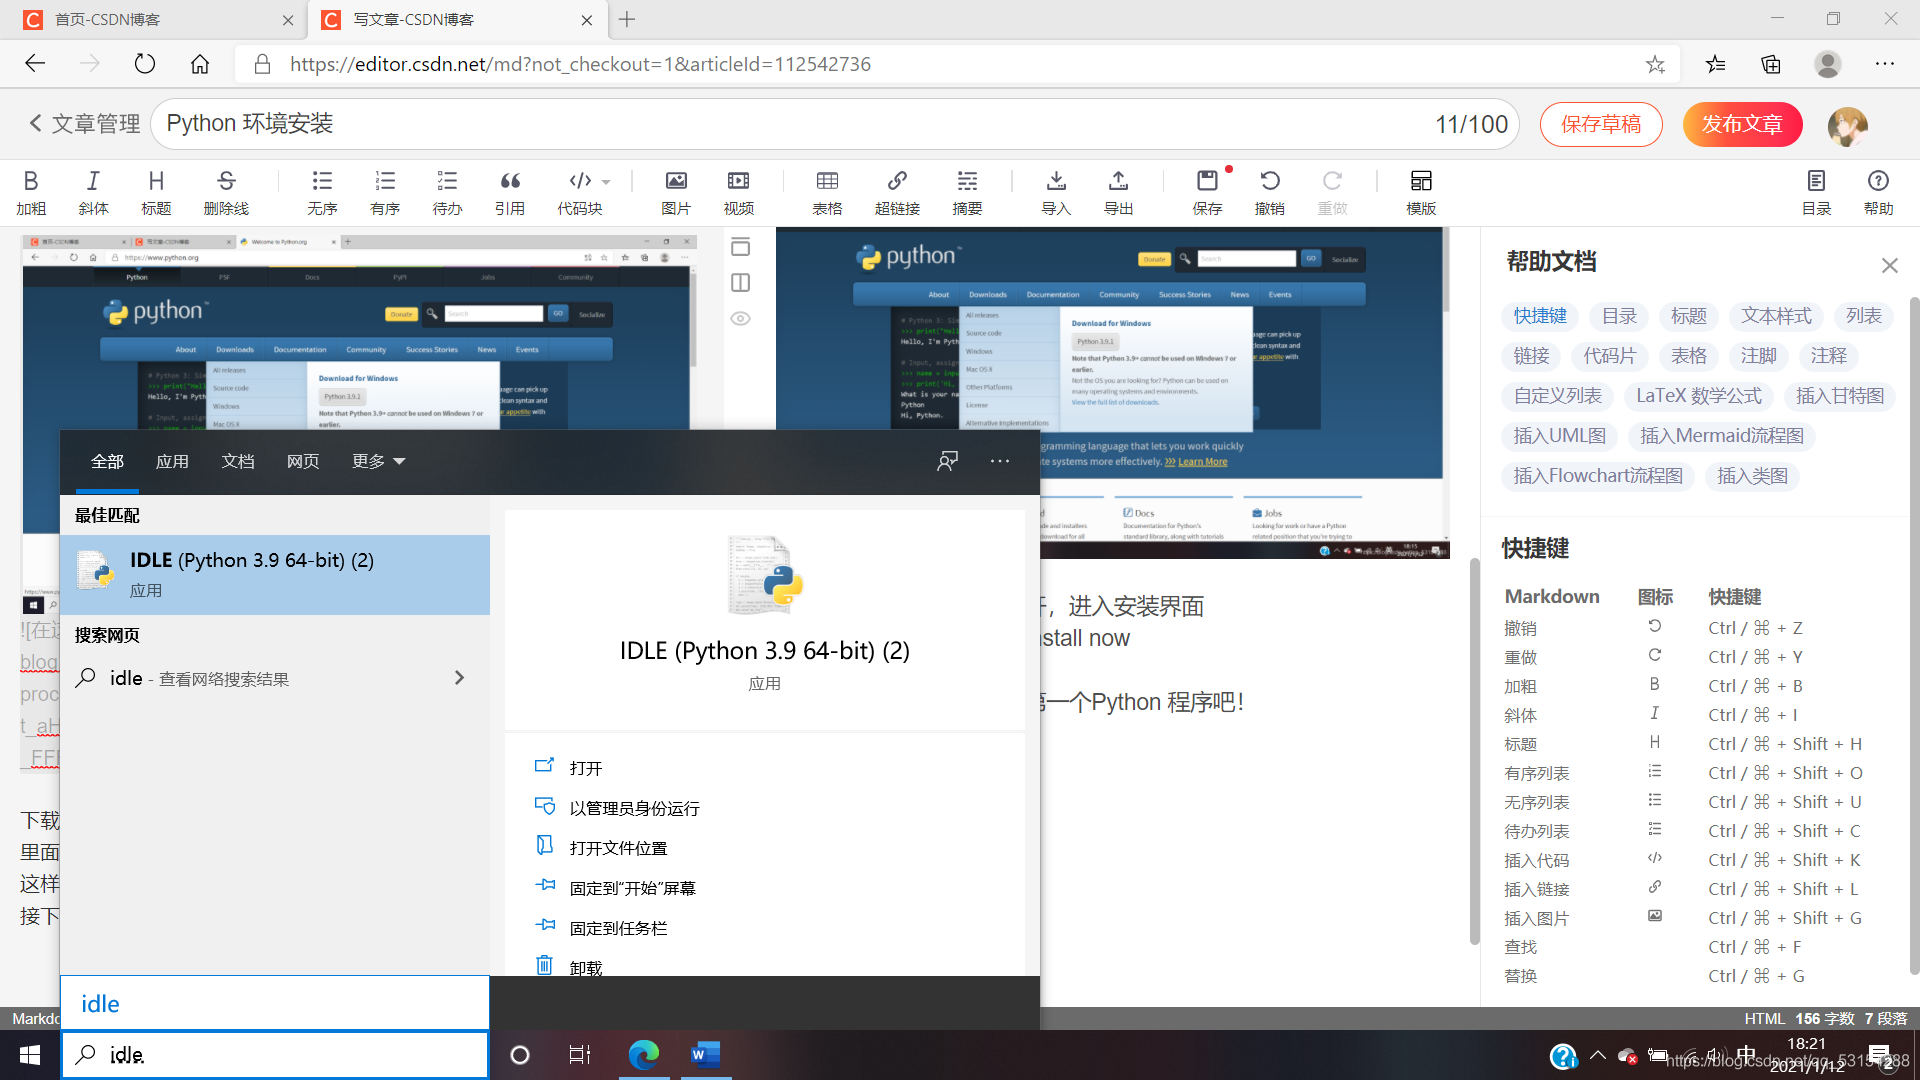The height and width of the screenshot is (1080, 1920).
Task: Expand the 'idle' web search results chevron
Action: point(459,678)
